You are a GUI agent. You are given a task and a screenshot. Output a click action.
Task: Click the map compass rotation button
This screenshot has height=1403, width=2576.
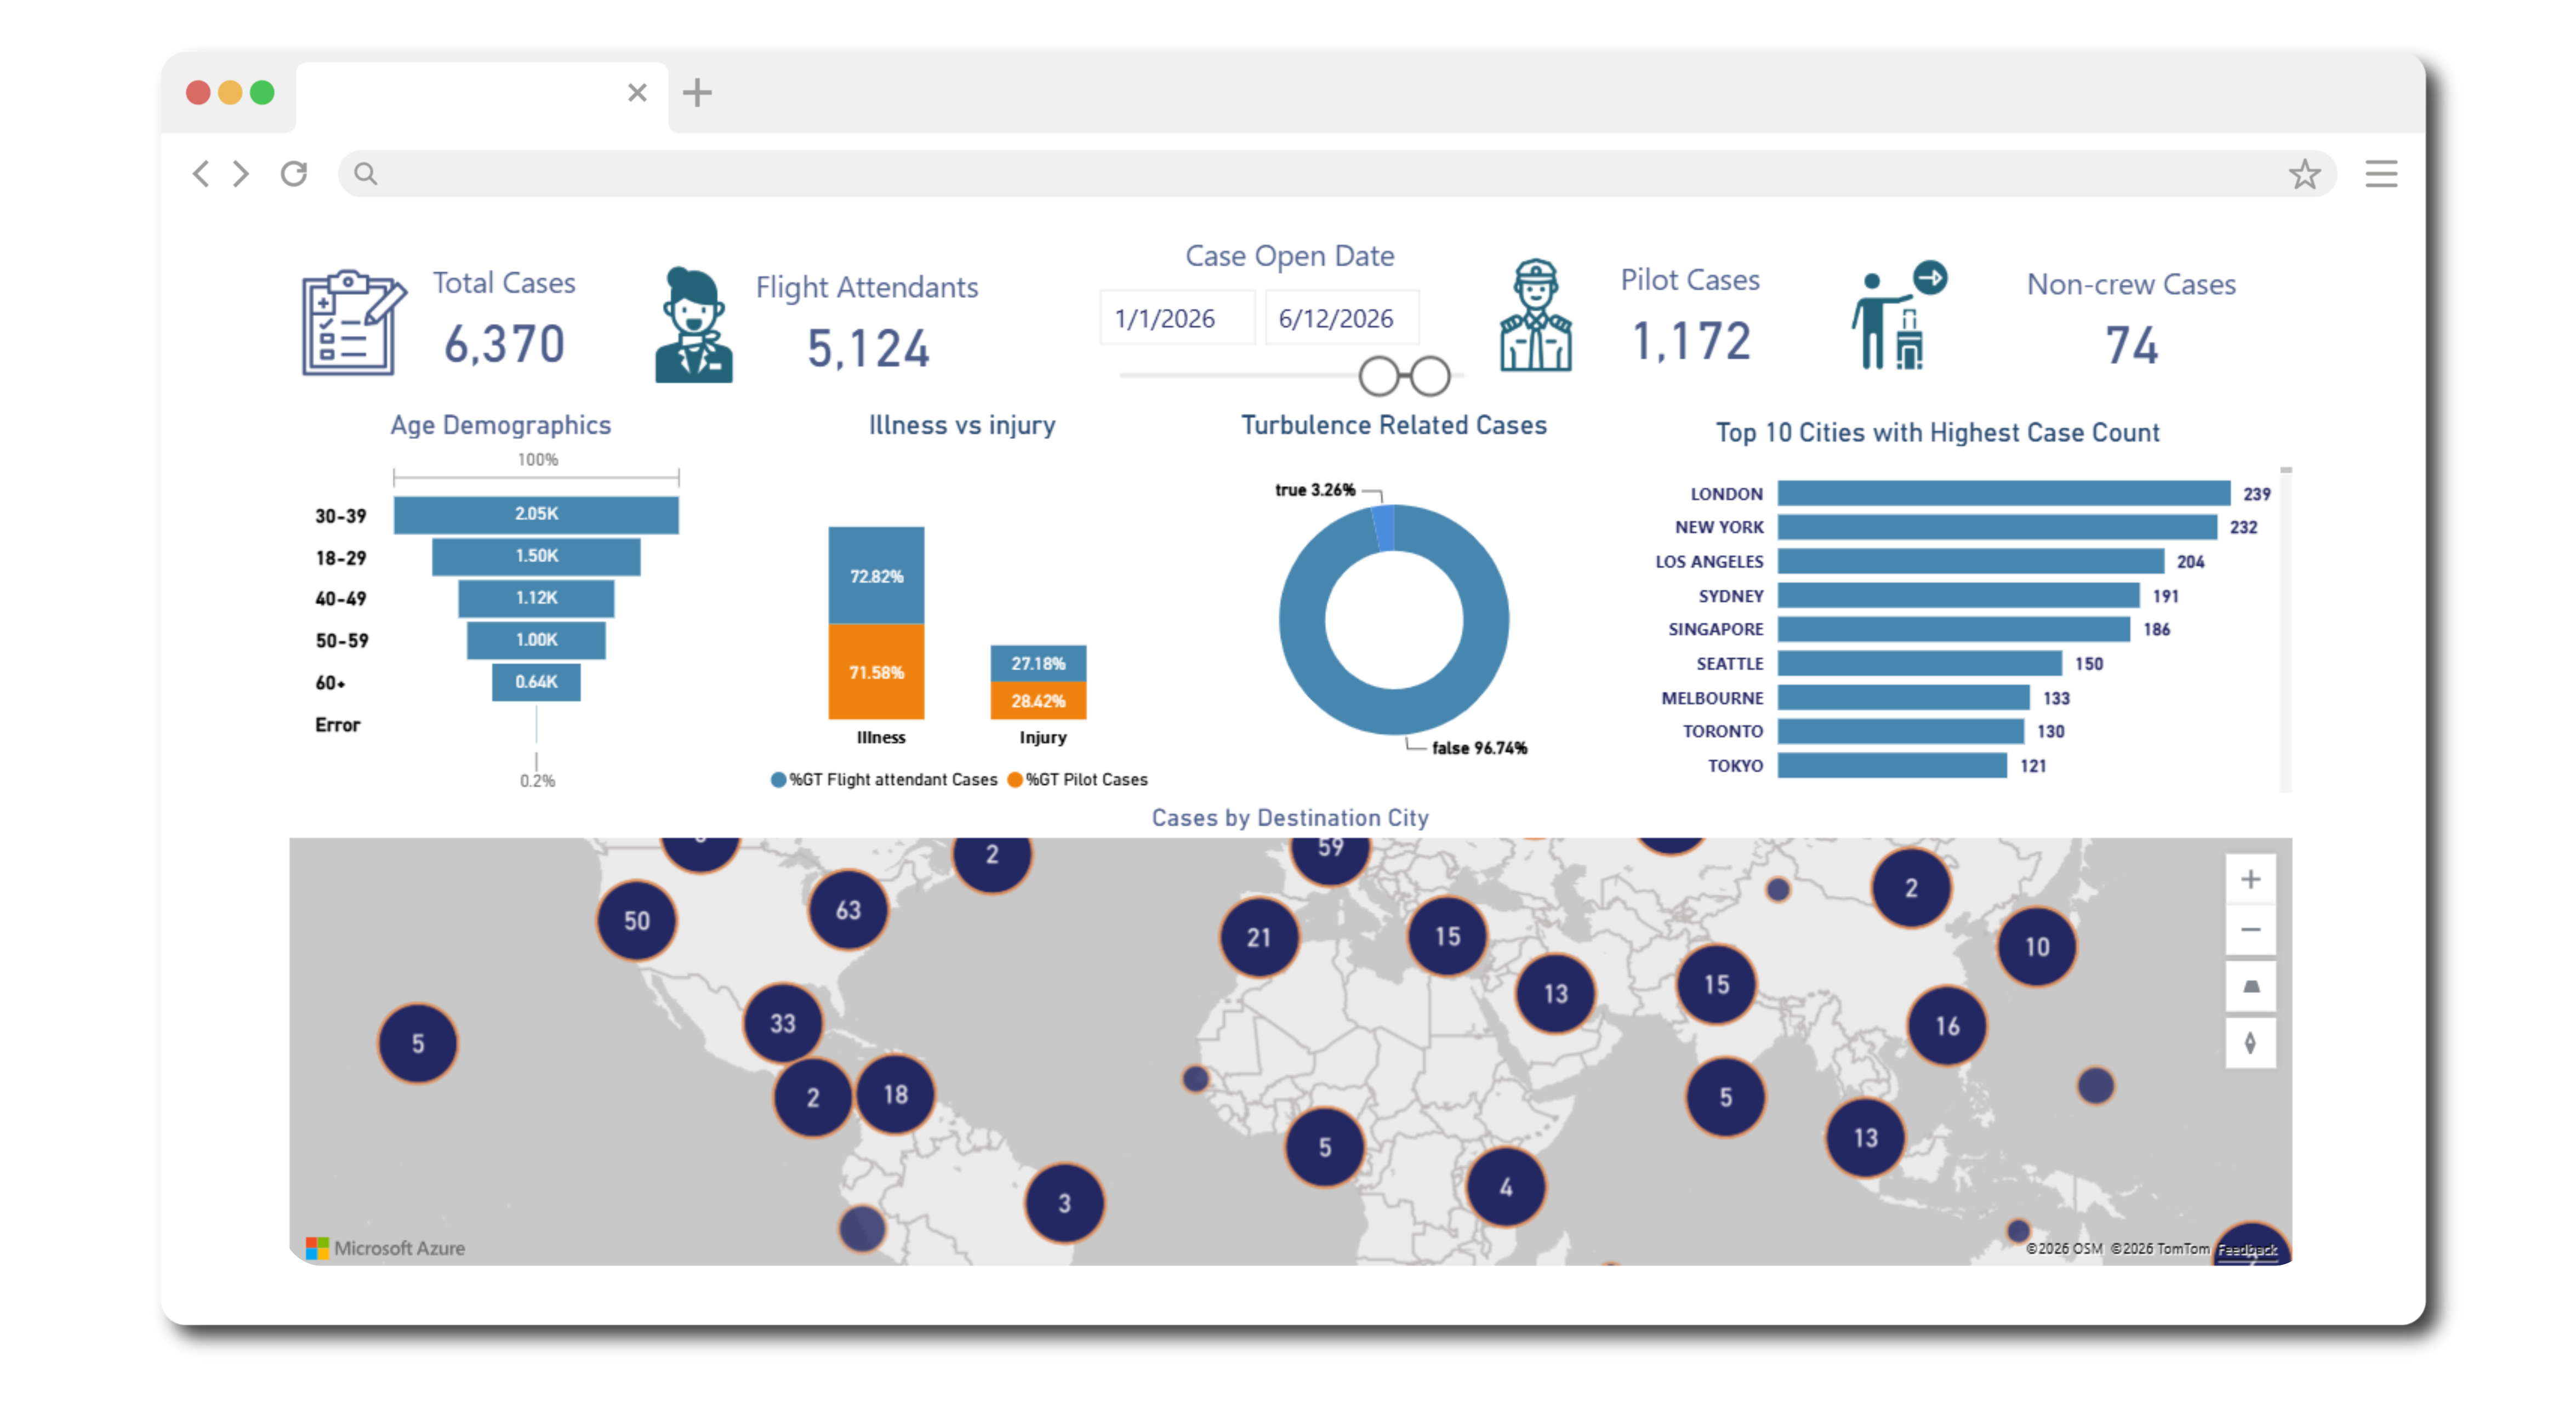[2250, 1043]
